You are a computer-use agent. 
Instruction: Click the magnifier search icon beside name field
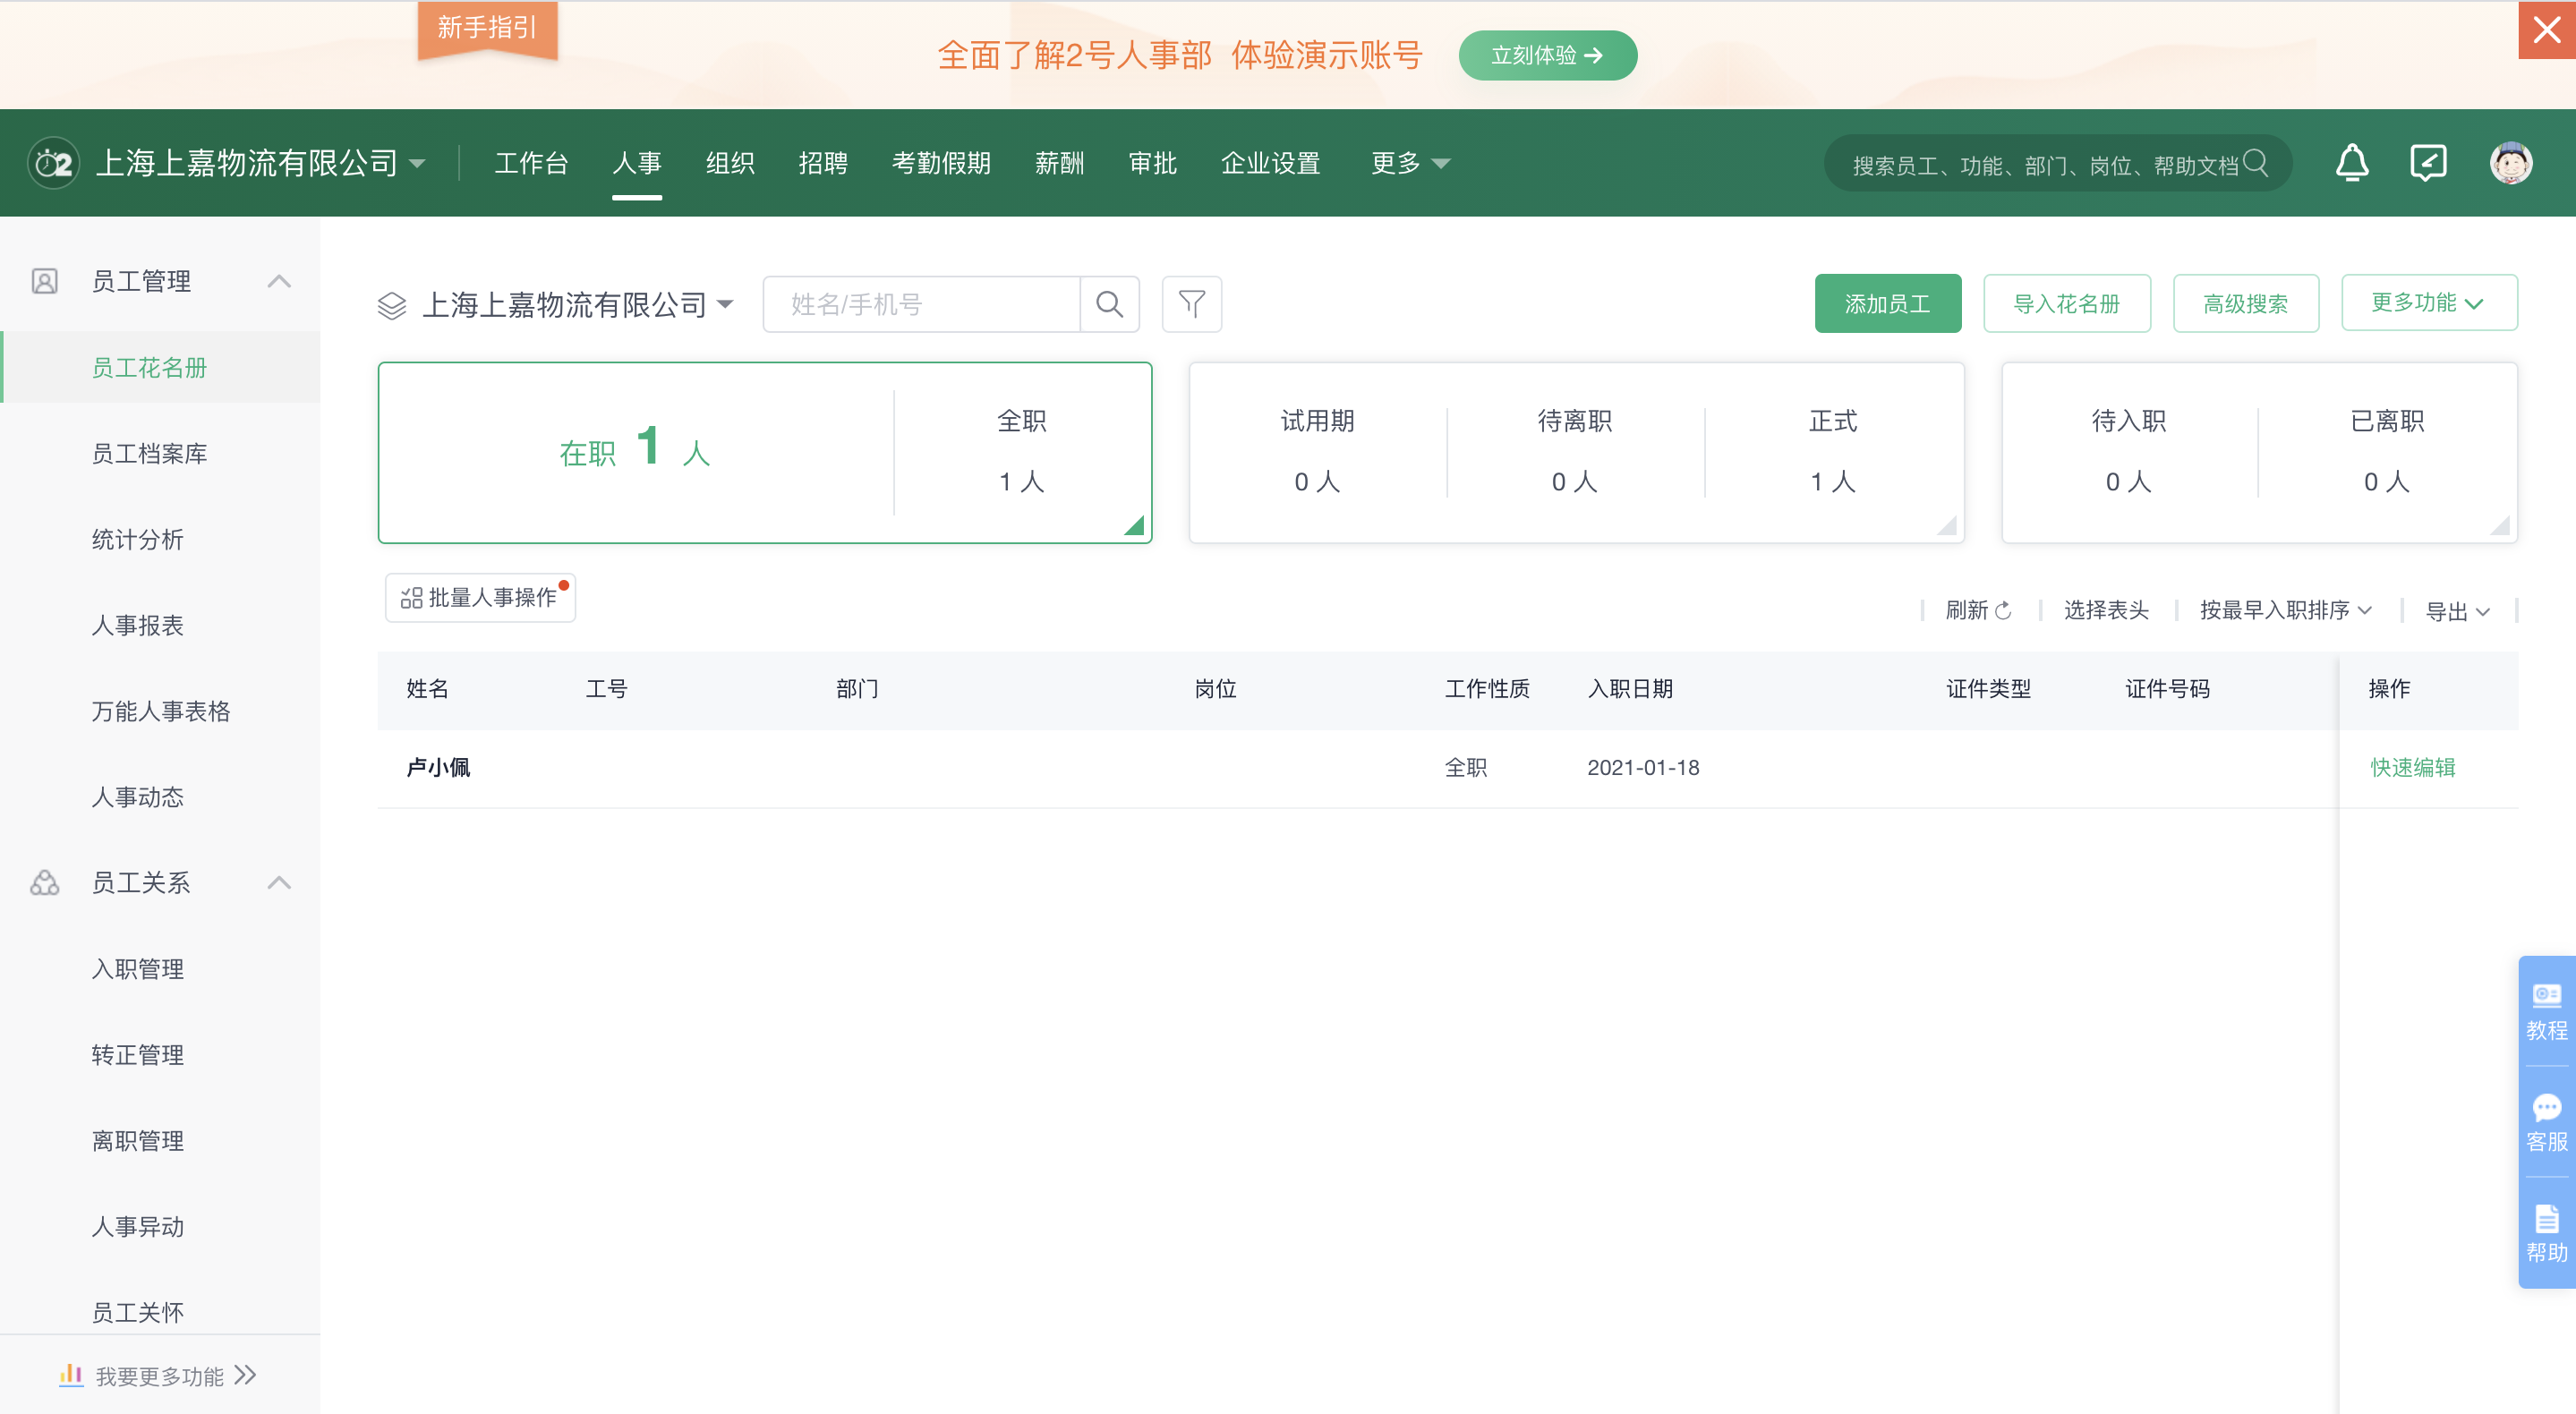[1109, 304]
